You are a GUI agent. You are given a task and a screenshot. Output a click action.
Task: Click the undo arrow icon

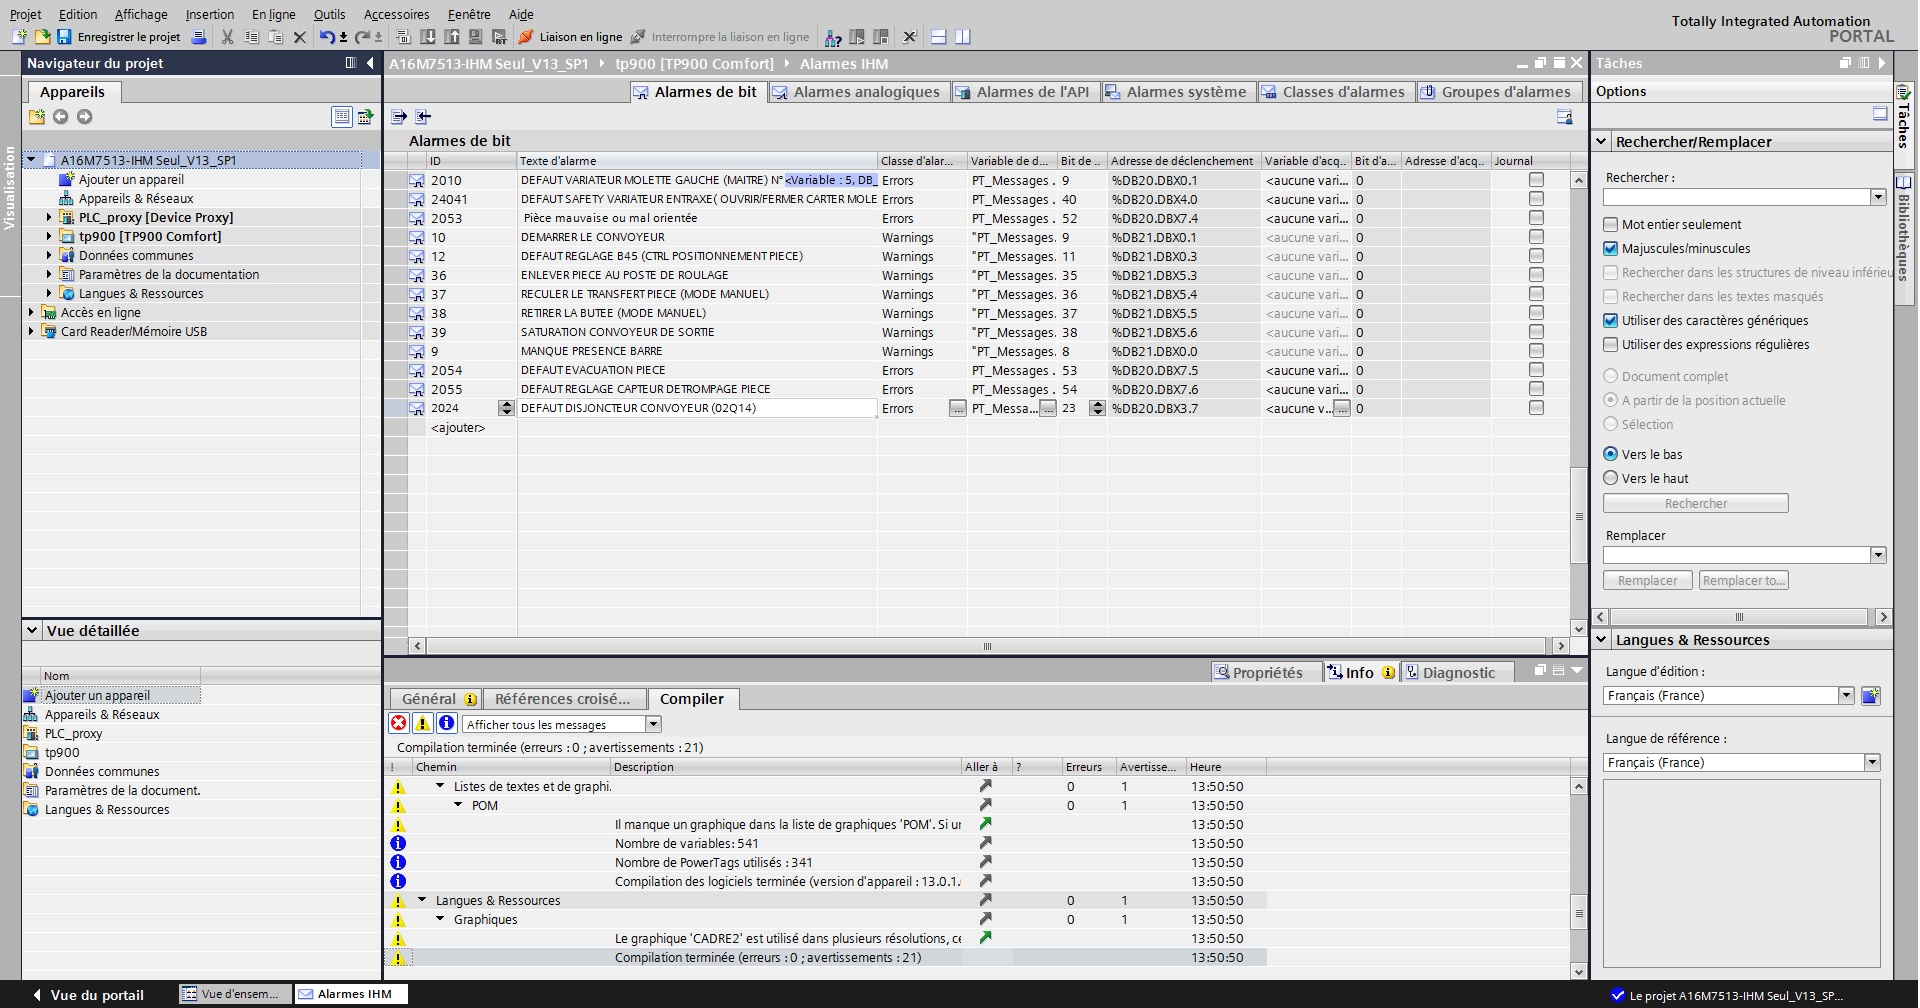(x=326, y=37)
